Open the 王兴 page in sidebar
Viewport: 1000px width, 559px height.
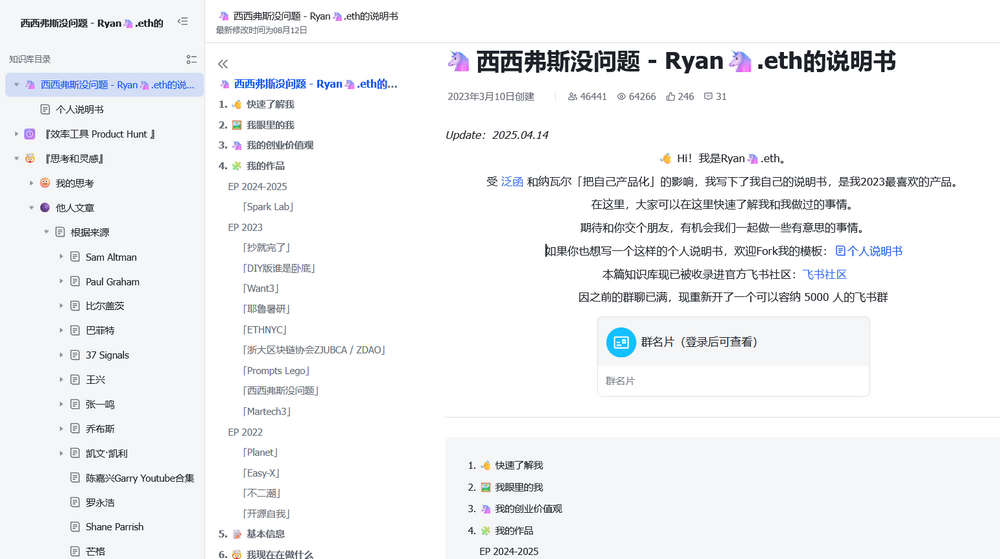click(x=95, y=379)
